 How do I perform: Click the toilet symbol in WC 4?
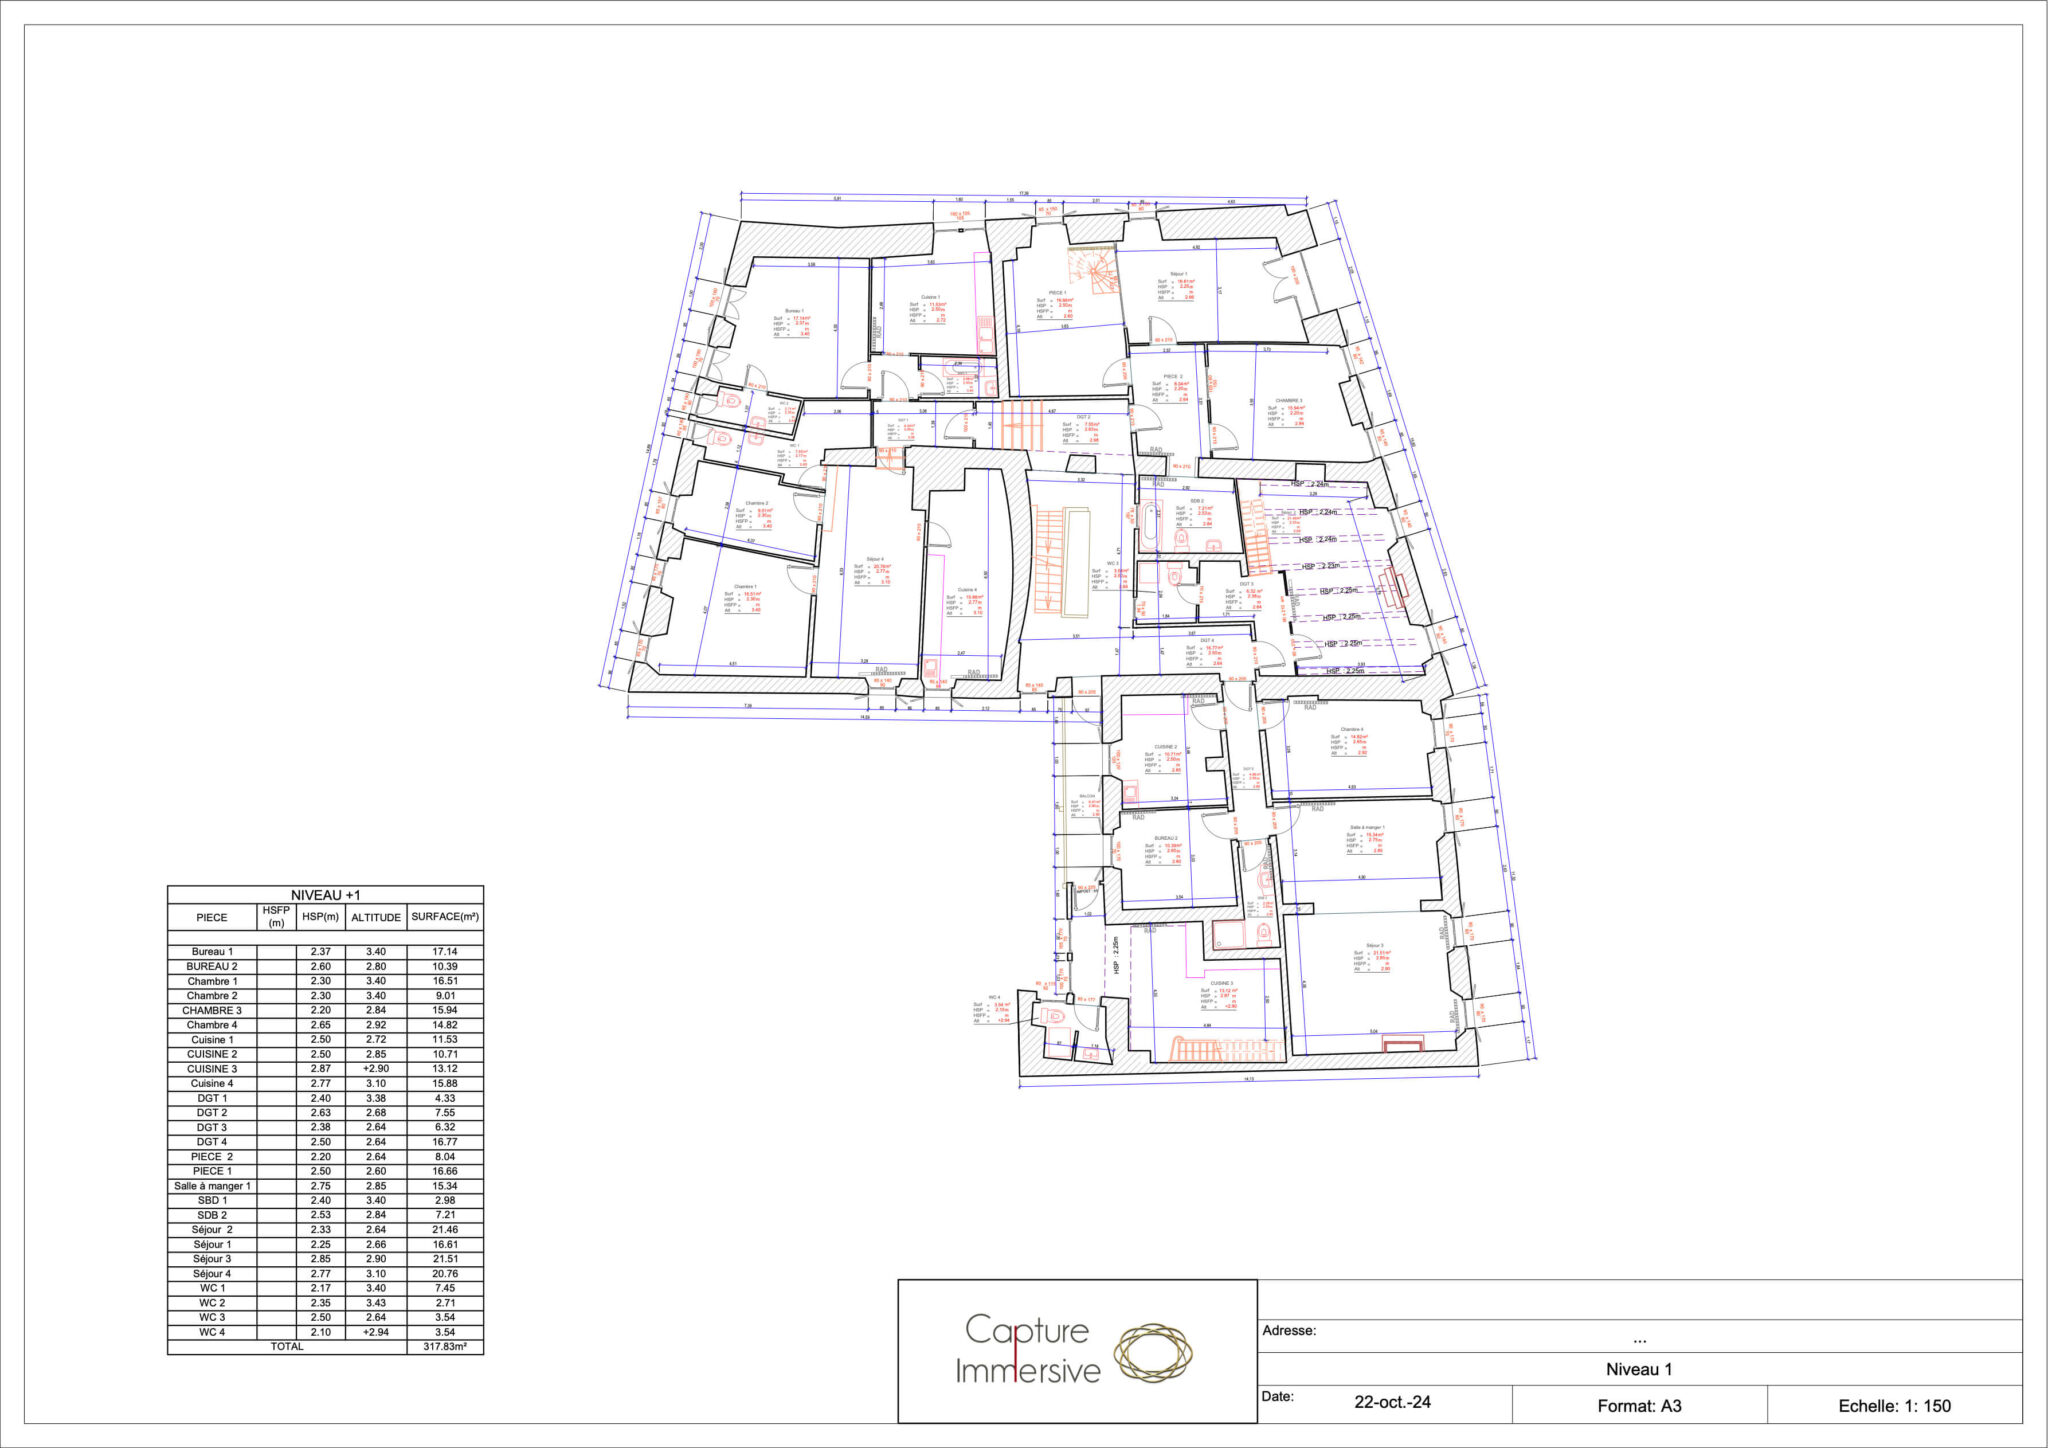tap(1052, 1017)
